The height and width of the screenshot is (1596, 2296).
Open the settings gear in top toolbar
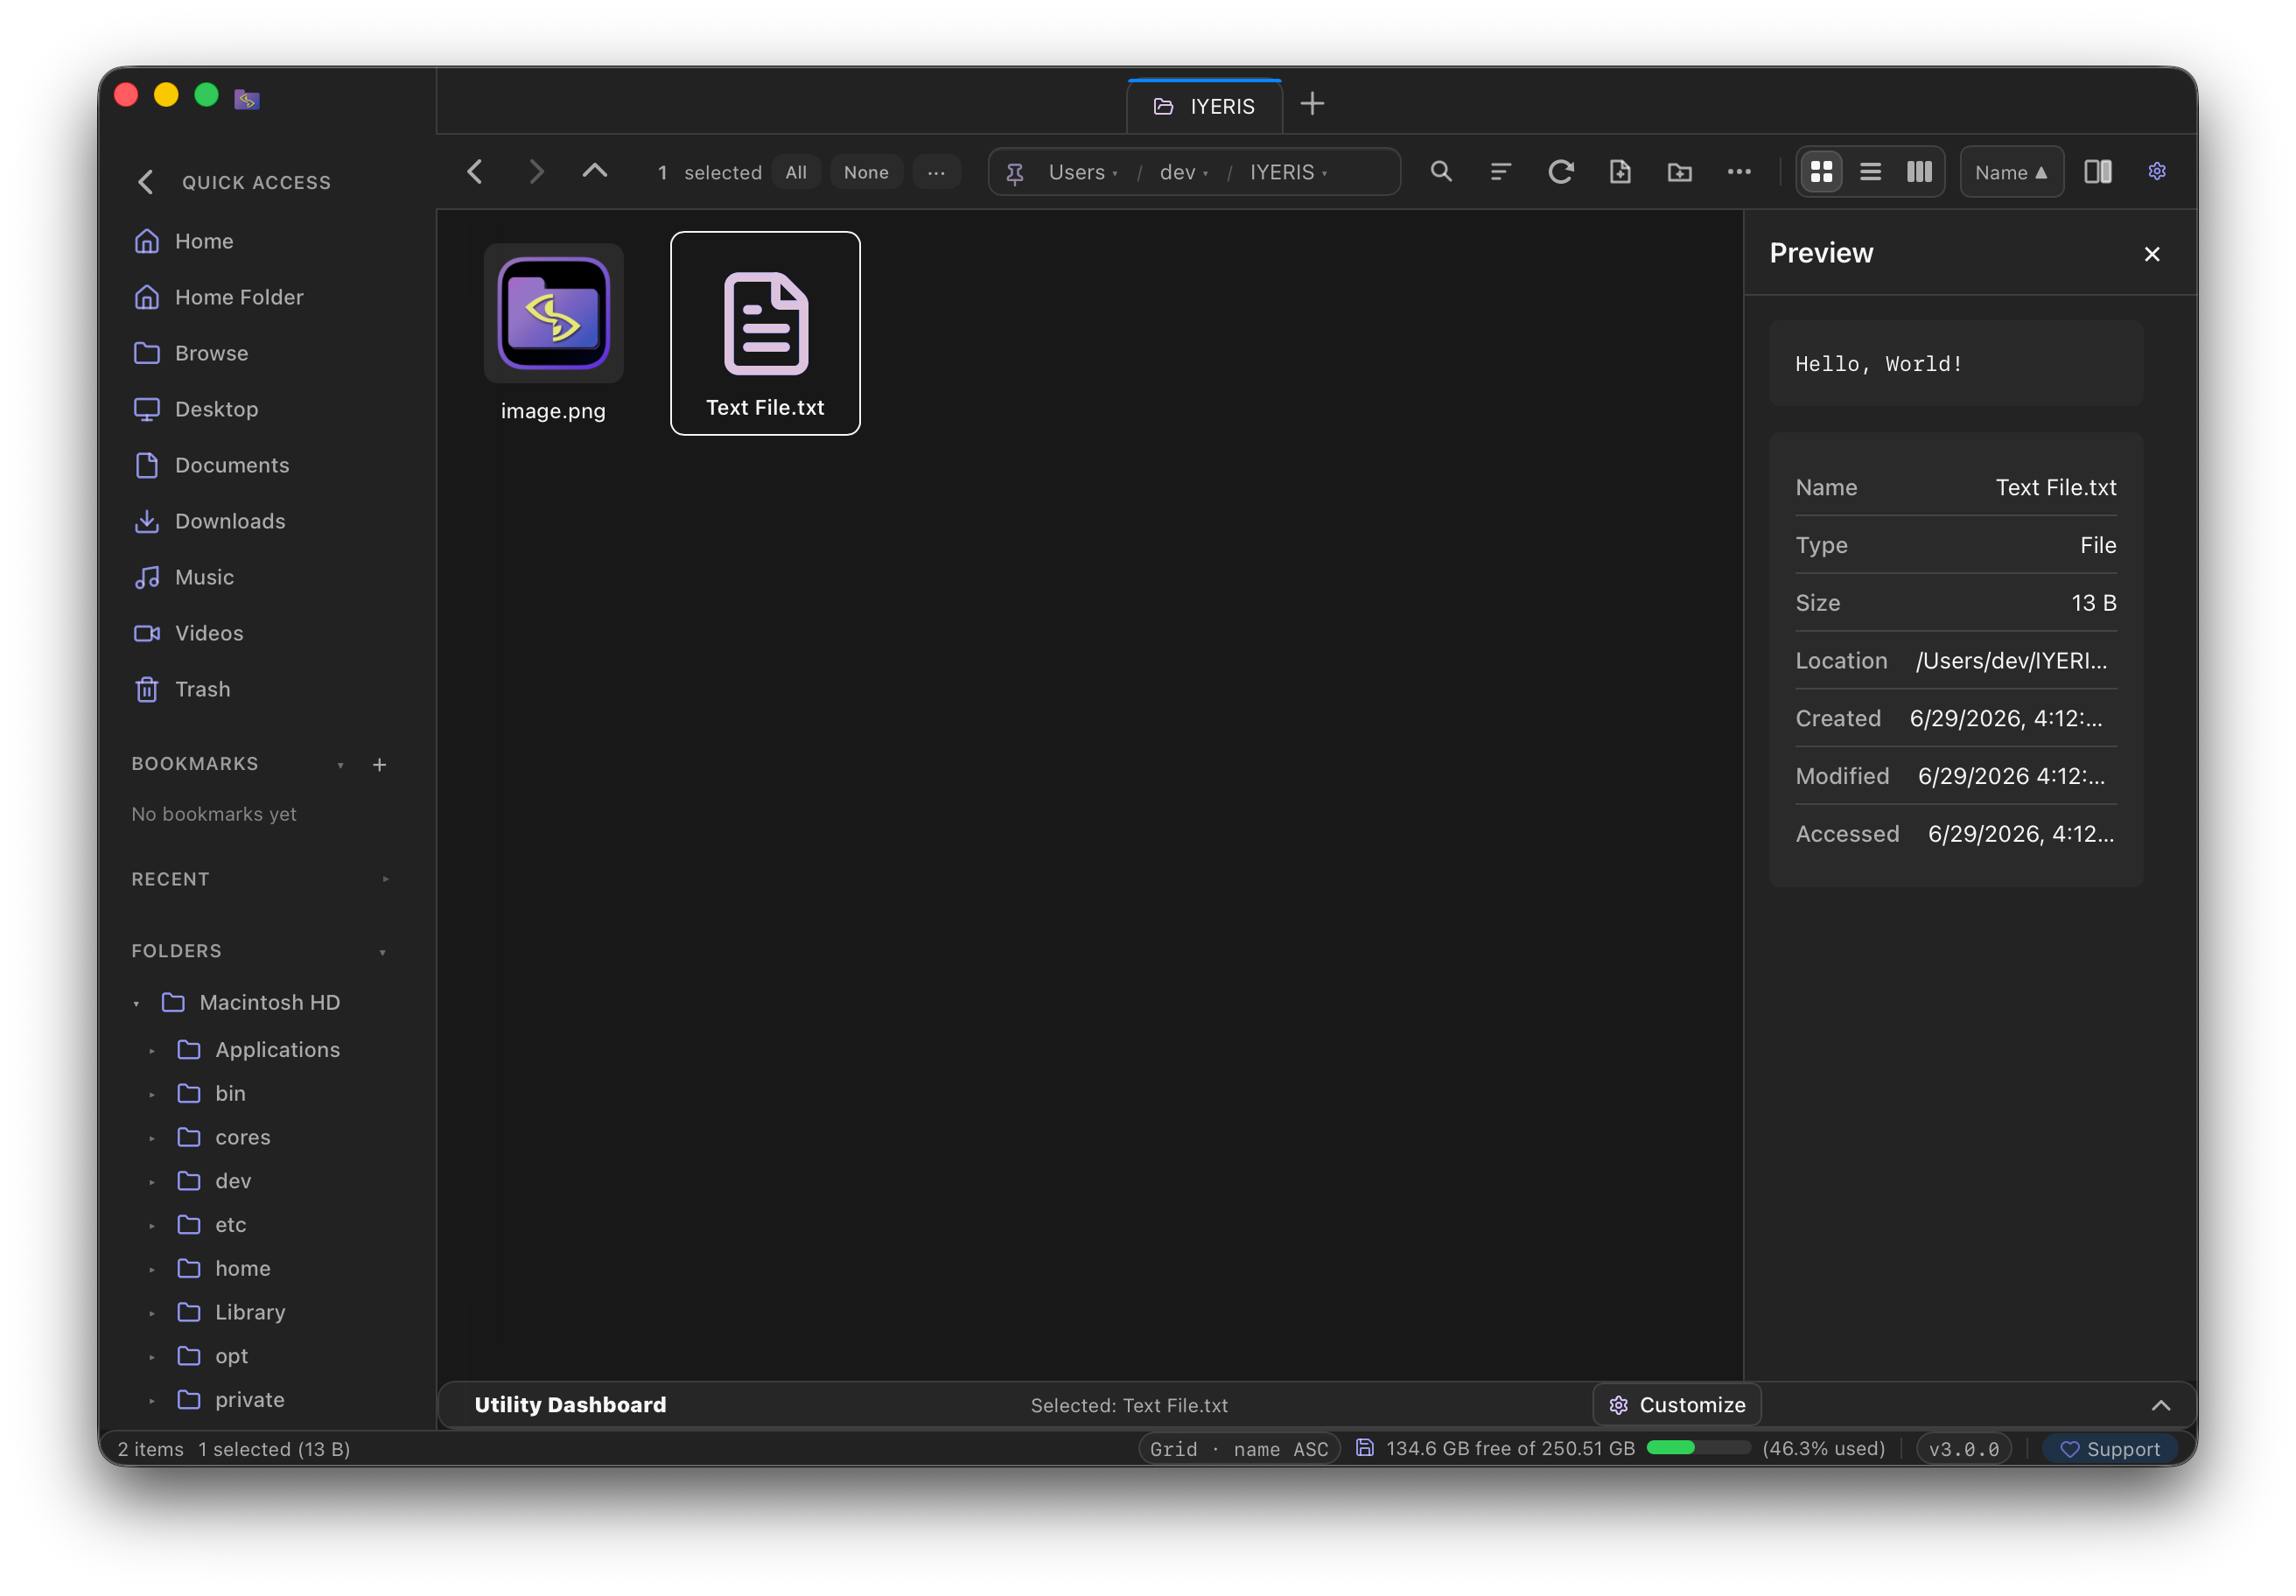click(x=2157, y=172)
